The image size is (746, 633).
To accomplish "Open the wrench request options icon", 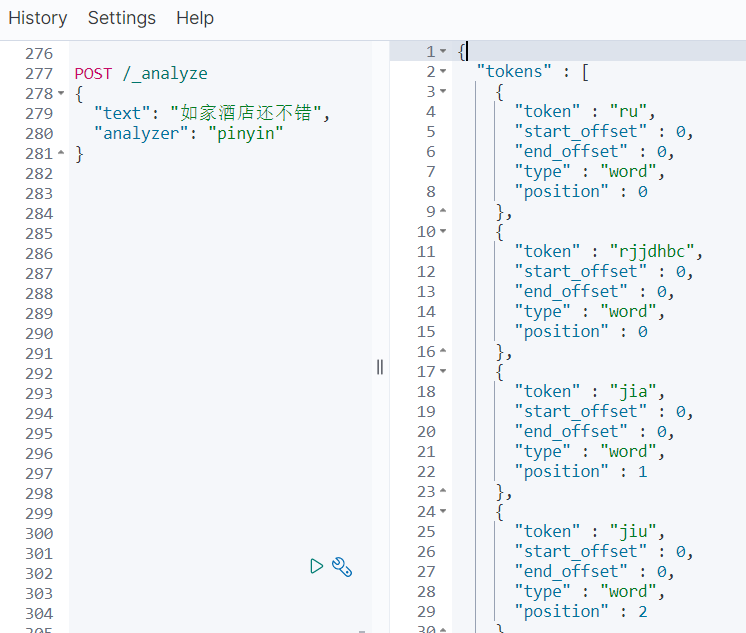I will 342,566.
